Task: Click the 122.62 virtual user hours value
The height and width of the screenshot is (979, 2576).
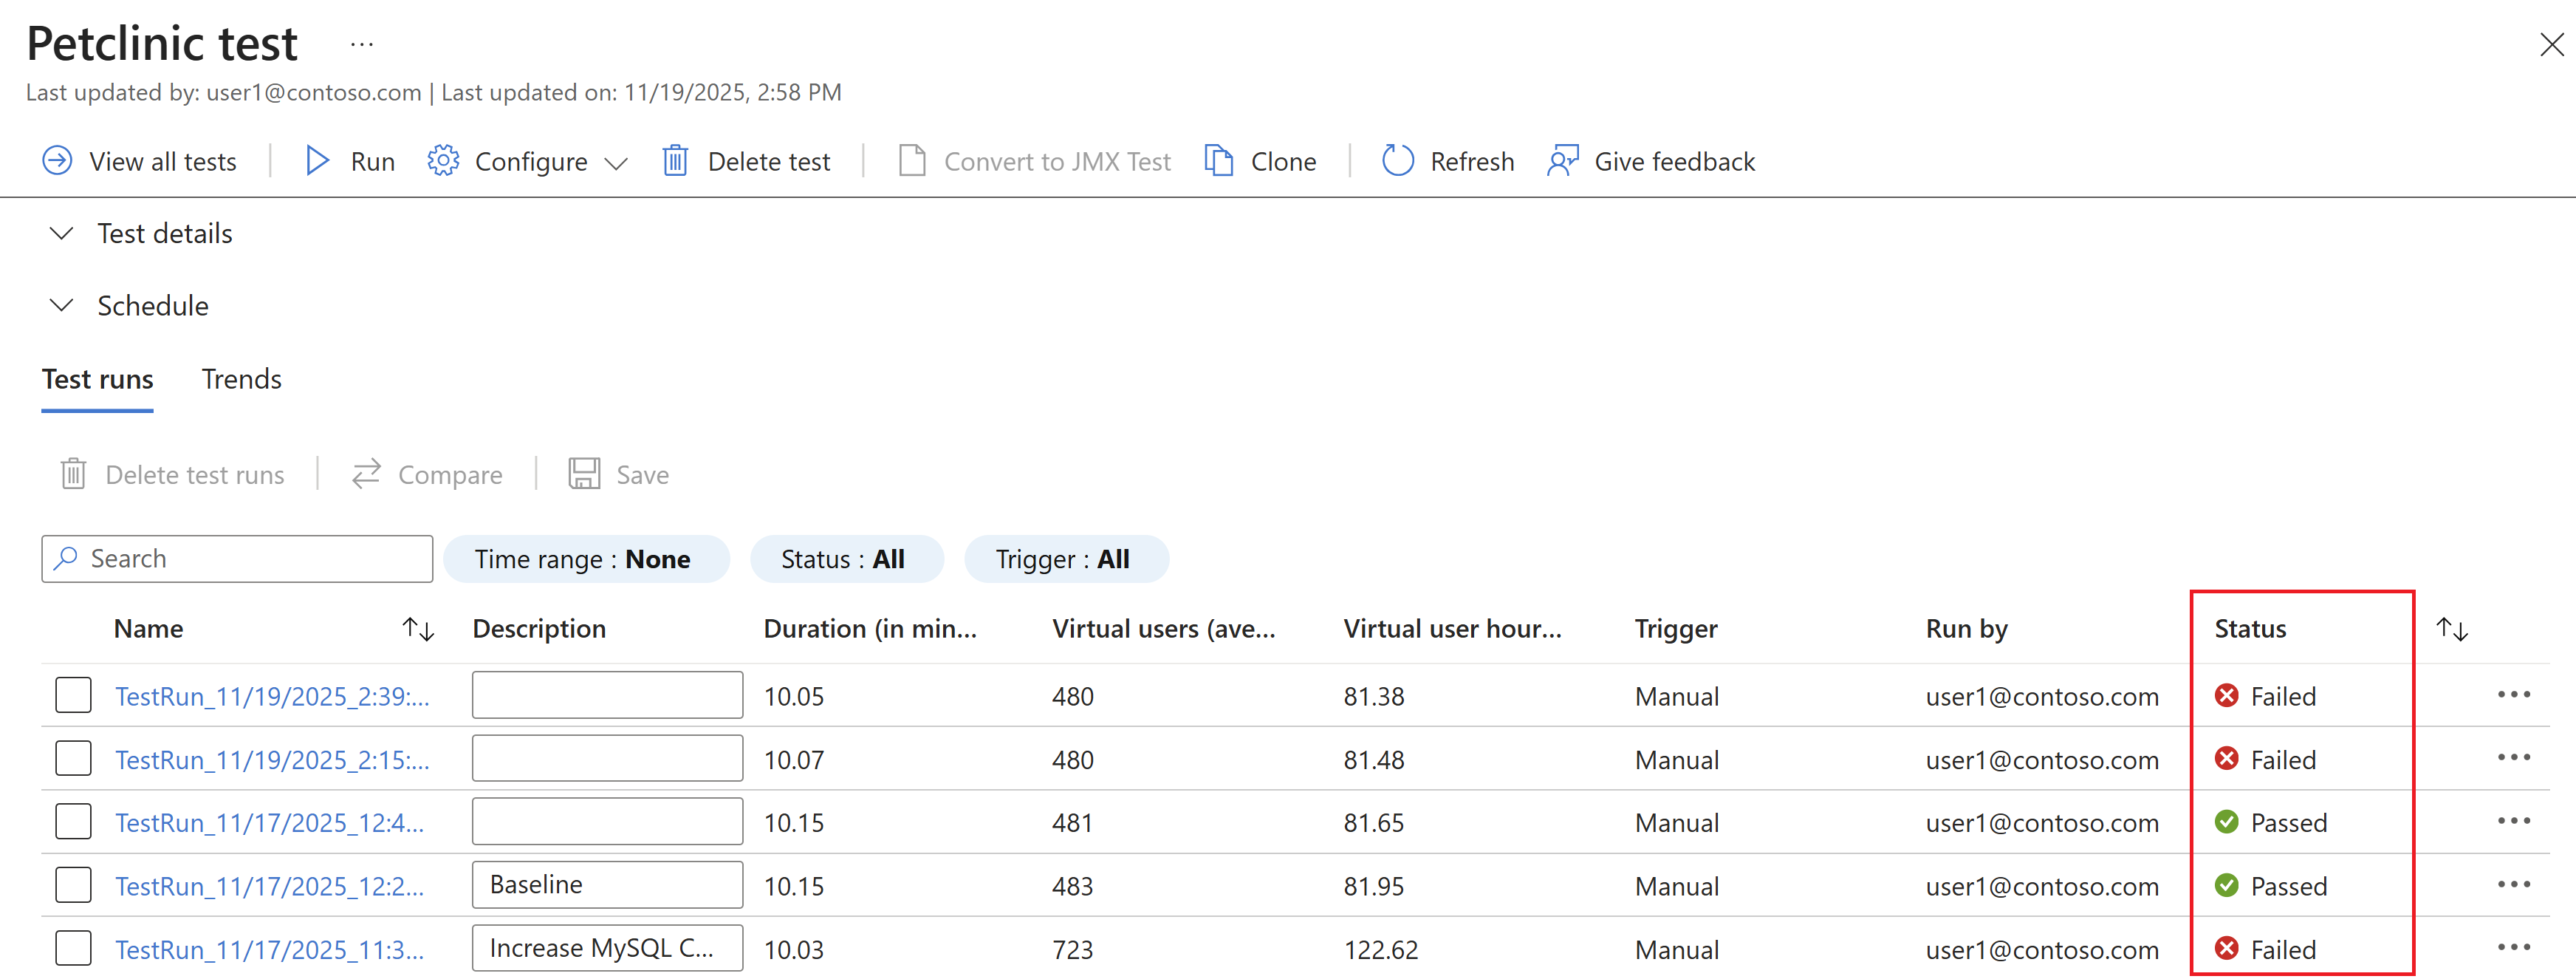Action: 1381,950
